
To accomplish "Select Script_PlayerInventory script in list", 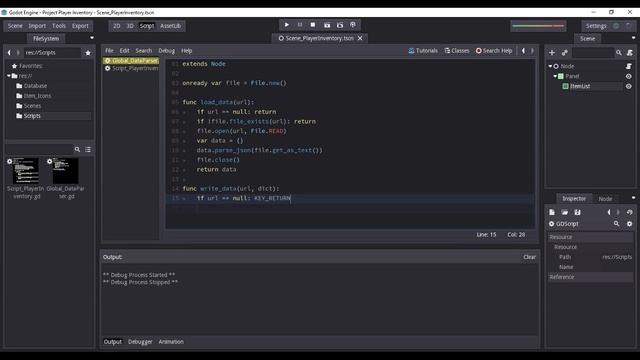I will point(131,68).
